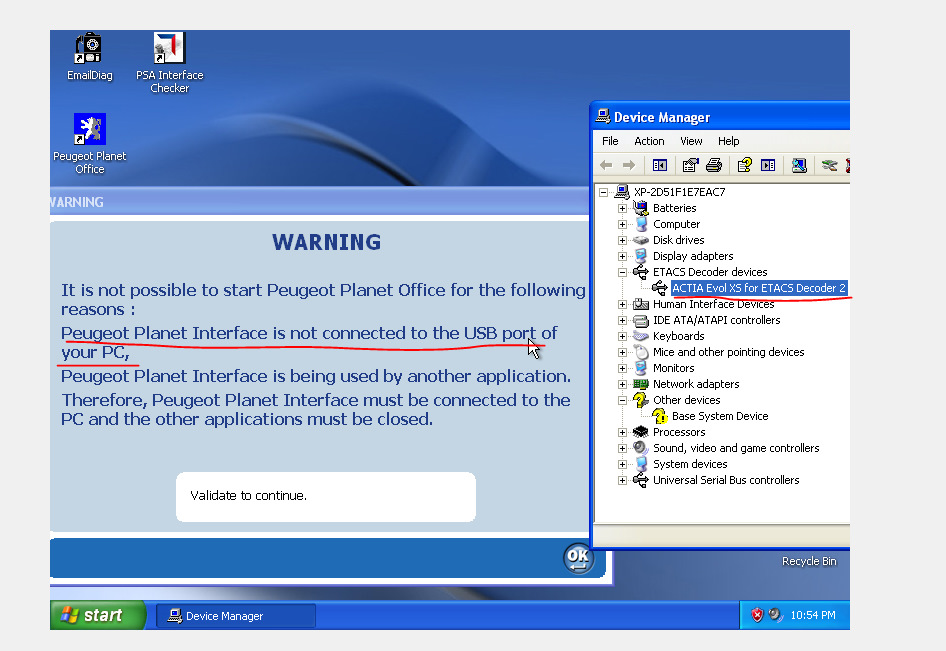
Task: Collapse the Other devices node
Action: point(623,400)
